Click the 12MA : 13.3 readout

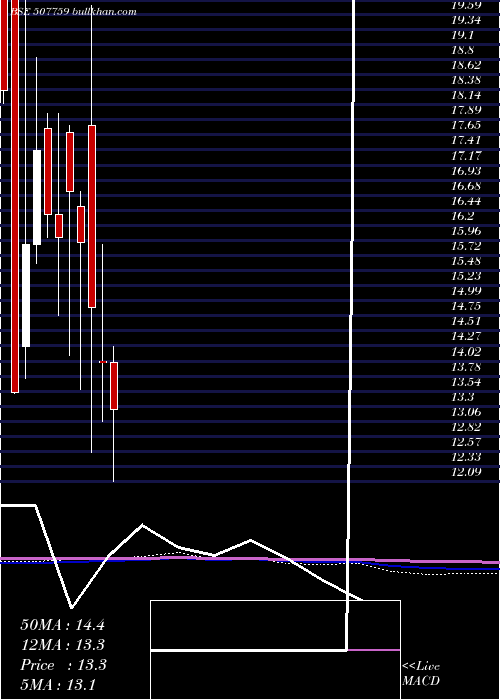pyautogui.click(x=62, y=645)
